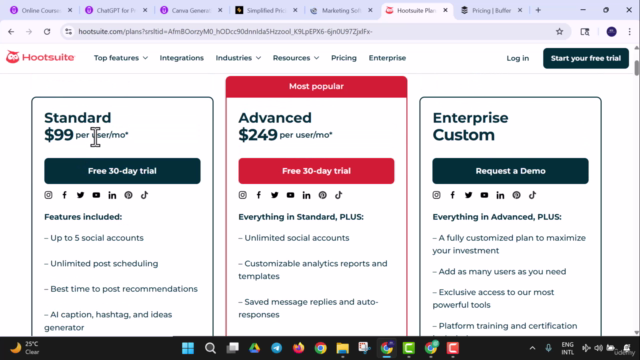Click YouTube icon in Standard plan
Viewport: 640px width, 360px height.
(96, 195)
